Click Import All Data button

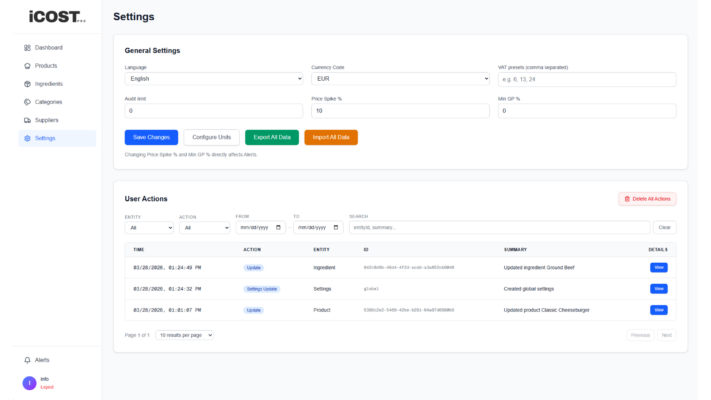pos(331,137)
